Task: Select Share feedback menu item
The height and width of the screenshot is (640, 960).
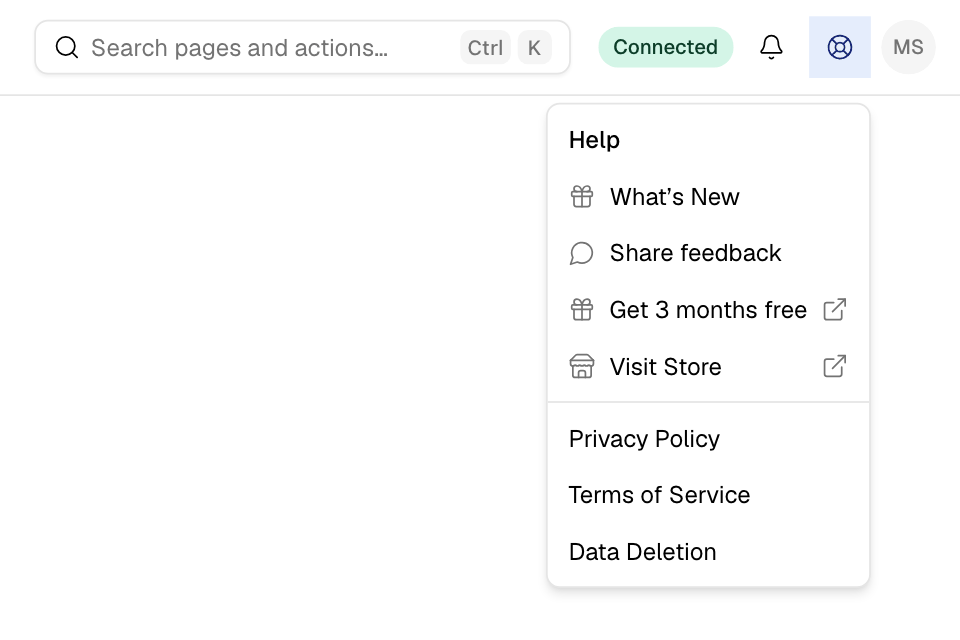Action: point(708,253)
